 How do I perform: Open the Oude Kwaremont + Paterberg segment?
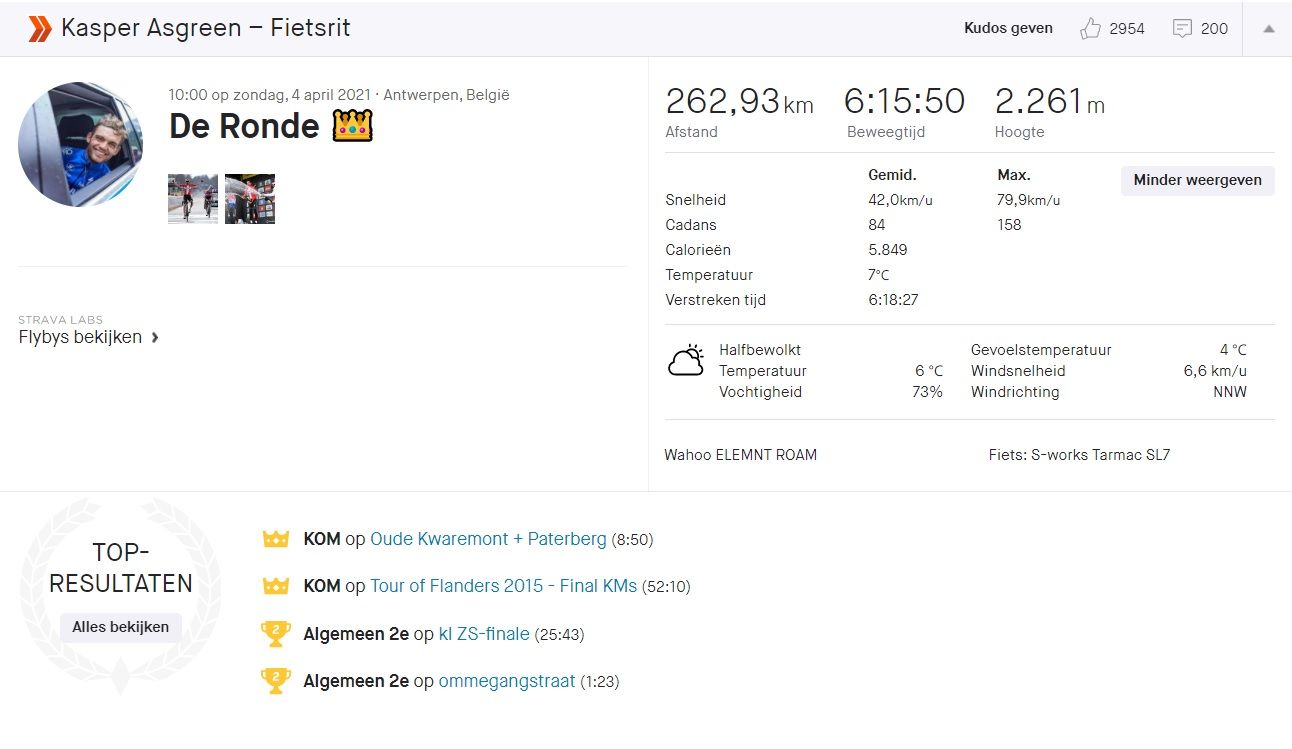coord(488,539)
